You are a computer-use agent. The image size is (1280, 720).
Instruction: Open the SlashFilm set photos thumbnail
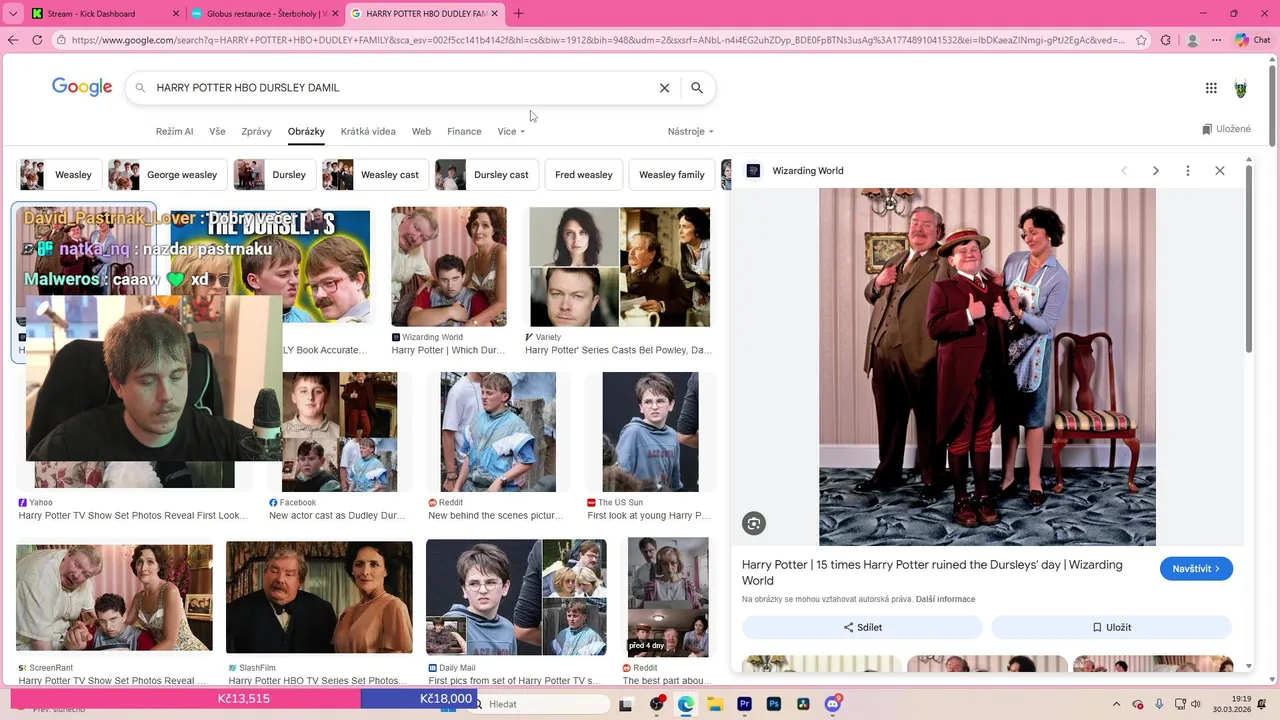tap(319, 597)
